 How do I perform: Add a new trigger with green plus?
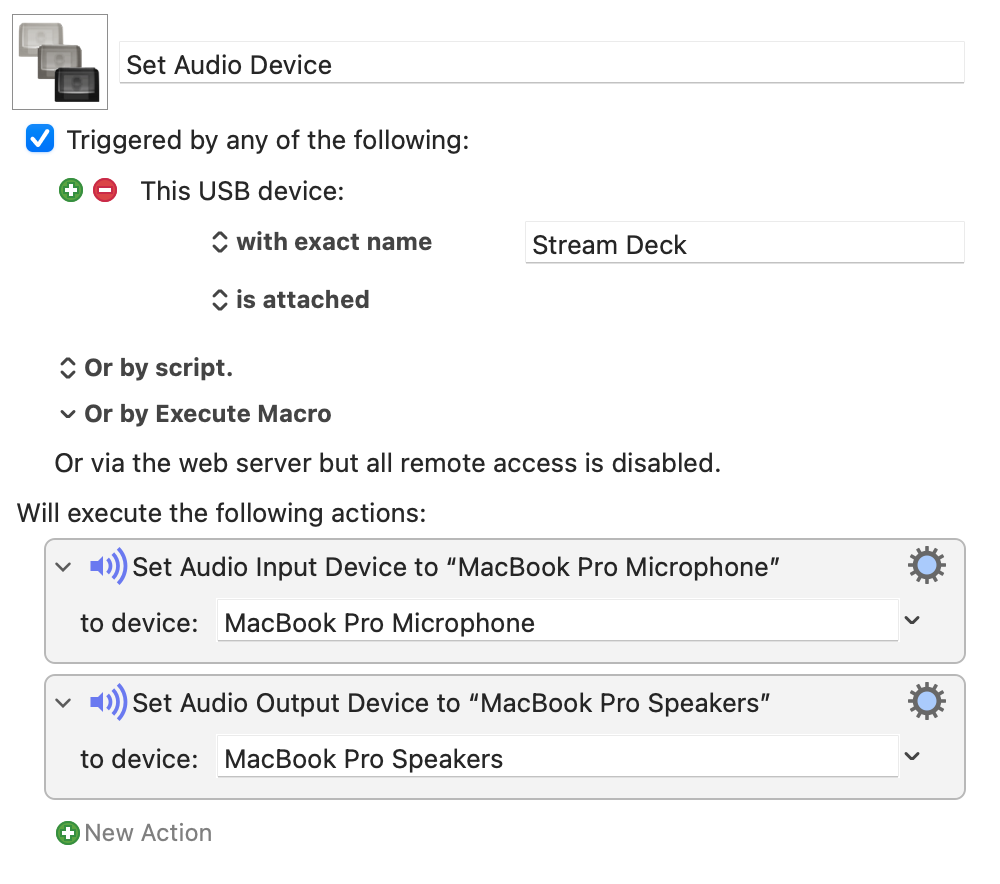coord(71,190)
